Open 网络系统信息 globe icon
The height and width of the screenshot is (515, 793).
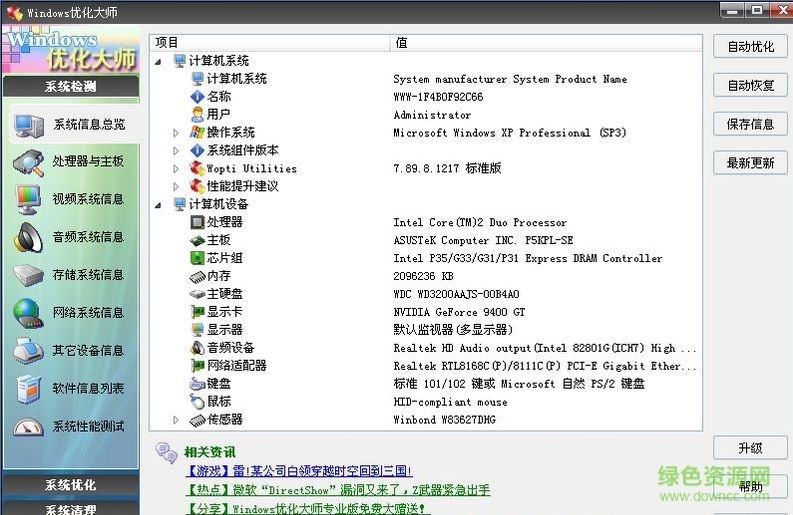click(28, 314)
